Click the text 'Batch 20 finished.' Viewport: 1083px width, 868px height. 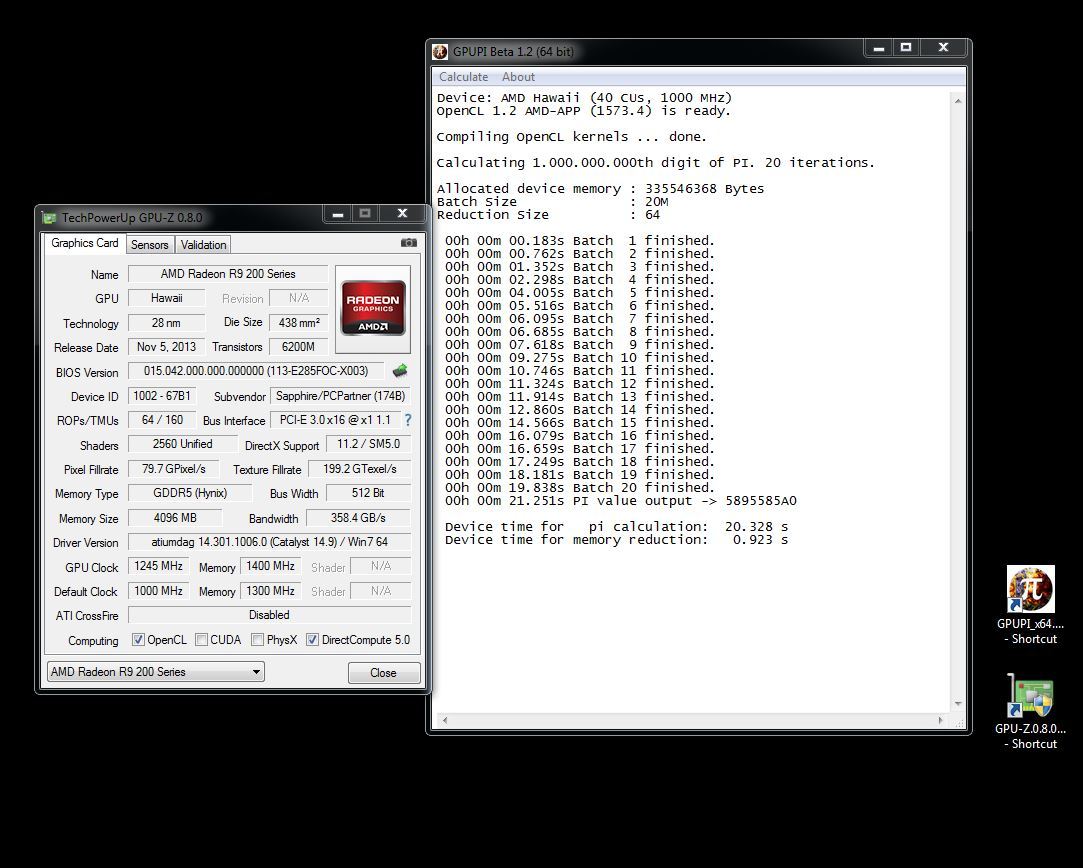point(644,488)
